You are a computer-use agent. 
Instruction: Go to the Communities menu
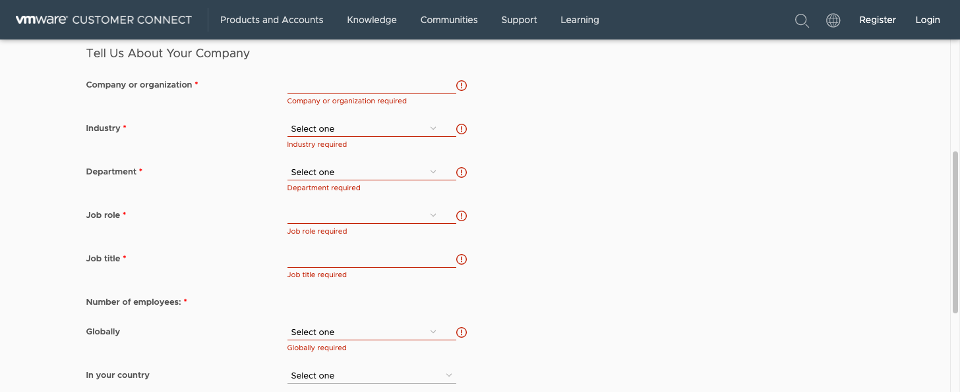click(449, 20)
